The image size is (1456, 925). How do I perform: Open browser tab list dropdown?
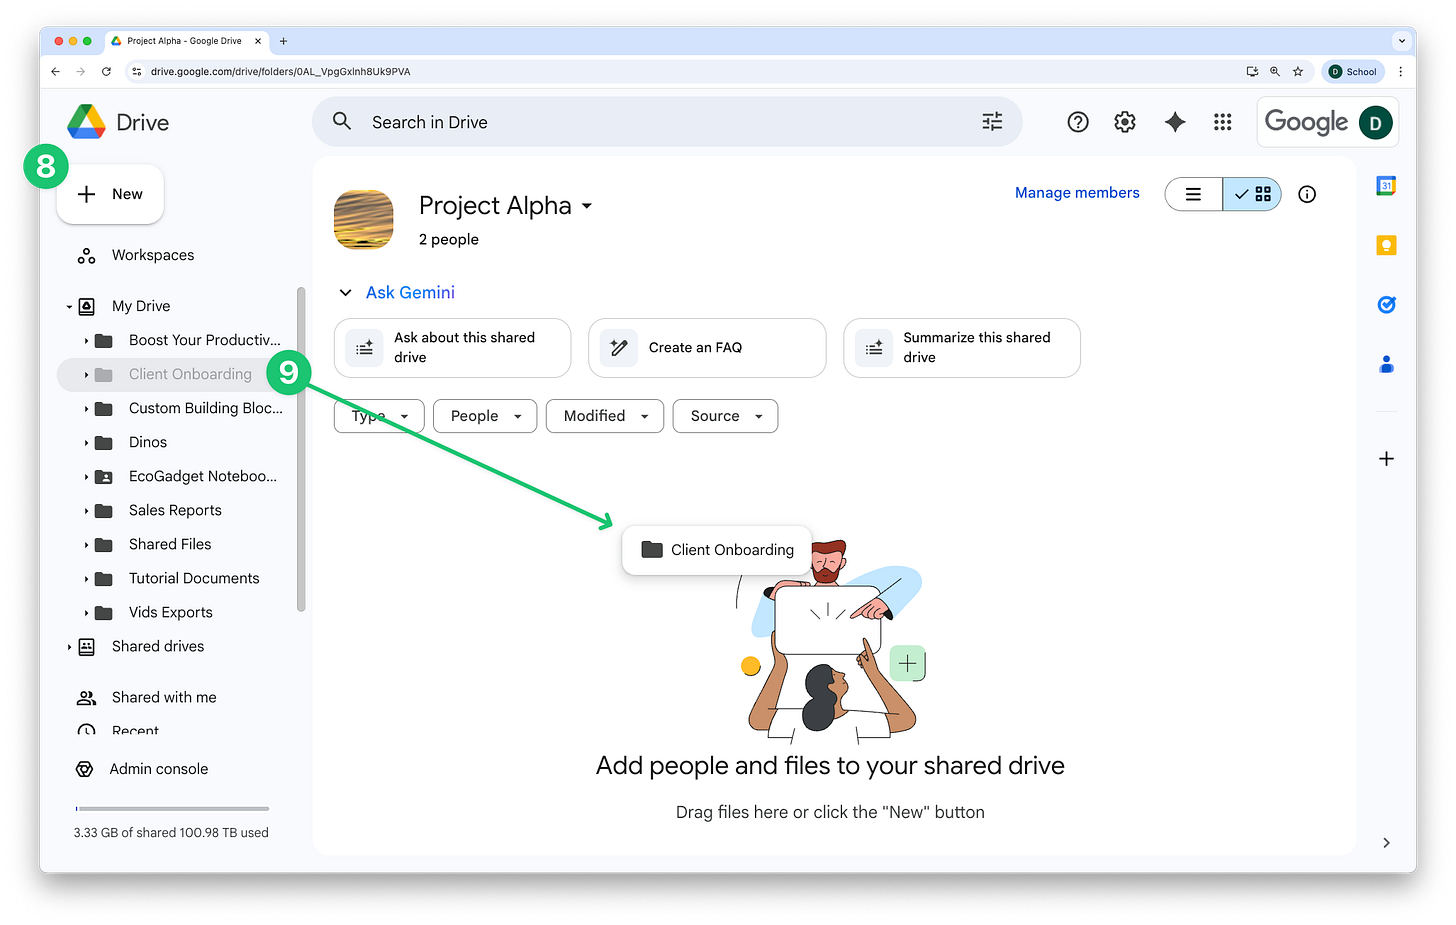pos(1401,41)
